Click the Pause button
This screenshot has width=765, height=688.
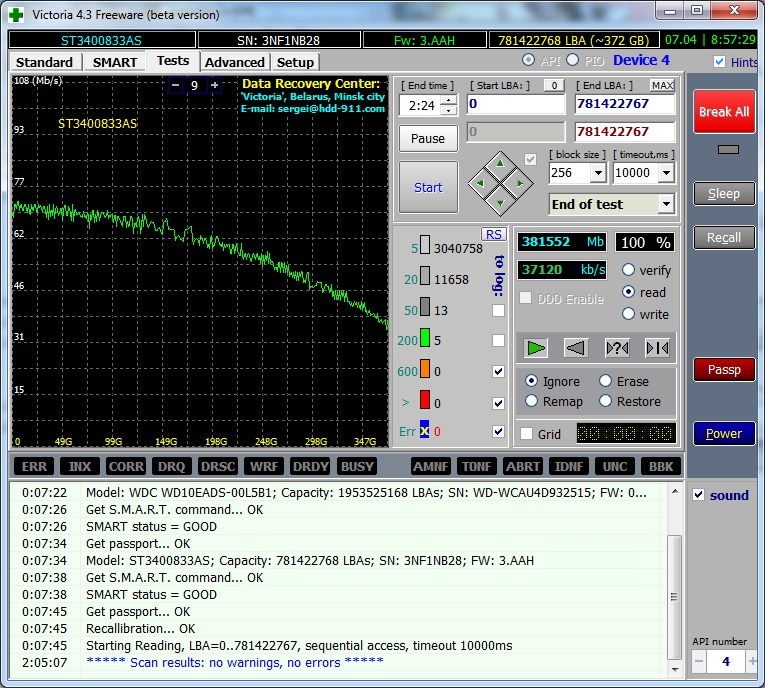(x=428, y=138)
